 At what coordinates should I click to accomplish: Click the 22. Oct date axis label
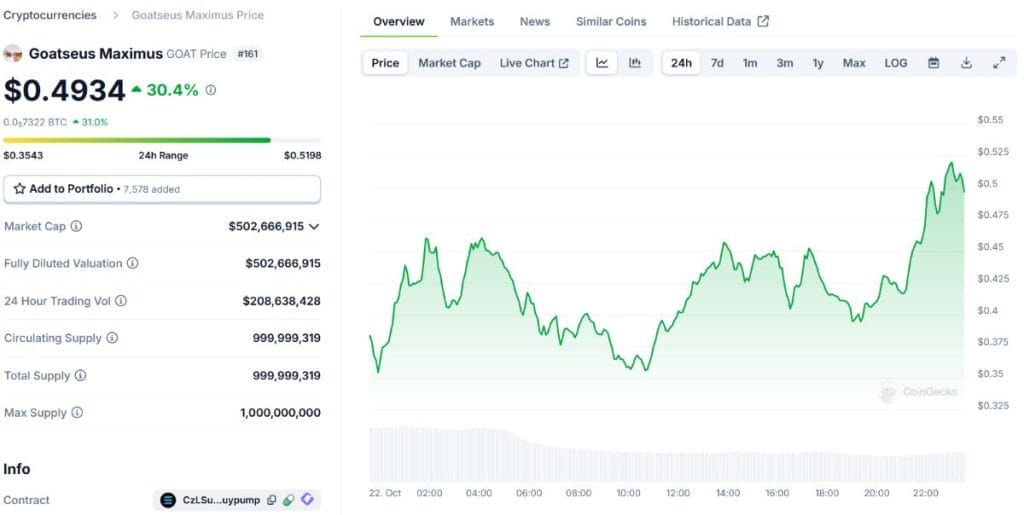point(385,493)
